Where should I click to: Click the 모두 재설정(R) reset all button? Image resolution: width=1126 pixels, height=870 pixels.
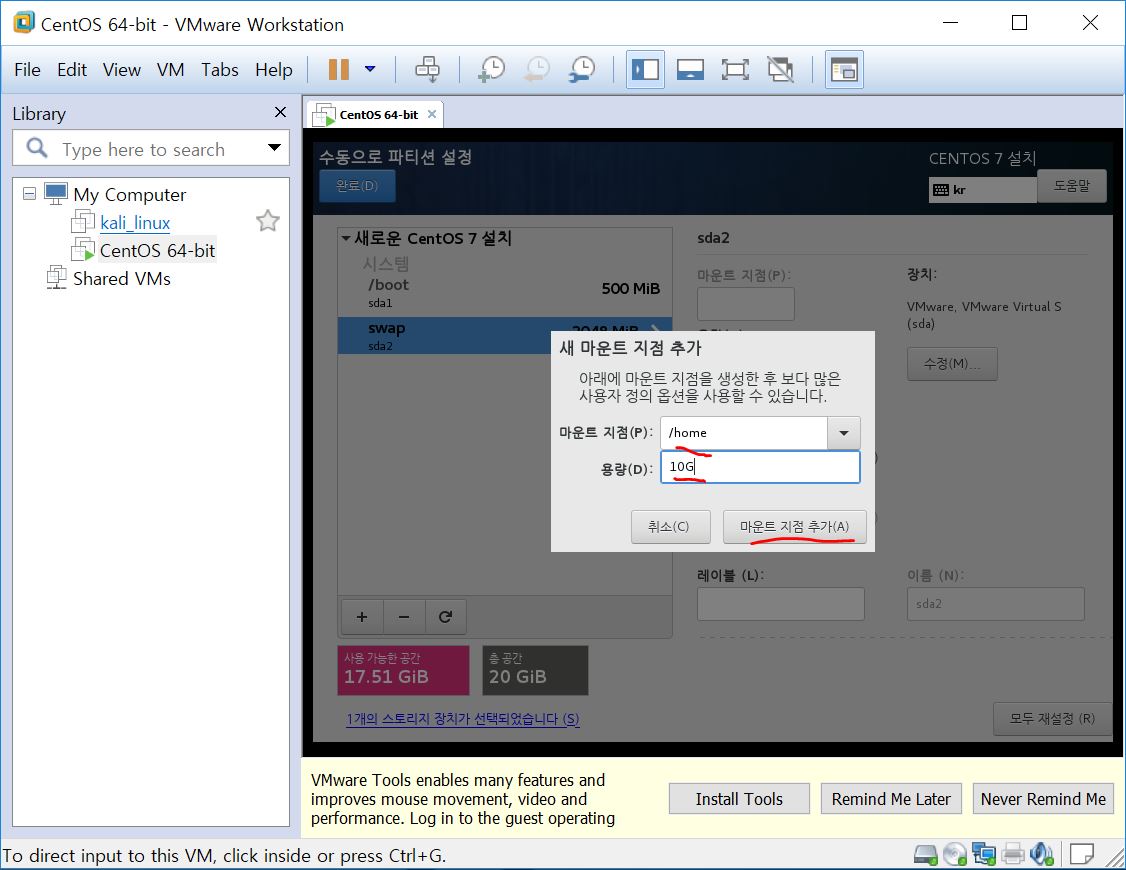click(x=1052, y=719)
